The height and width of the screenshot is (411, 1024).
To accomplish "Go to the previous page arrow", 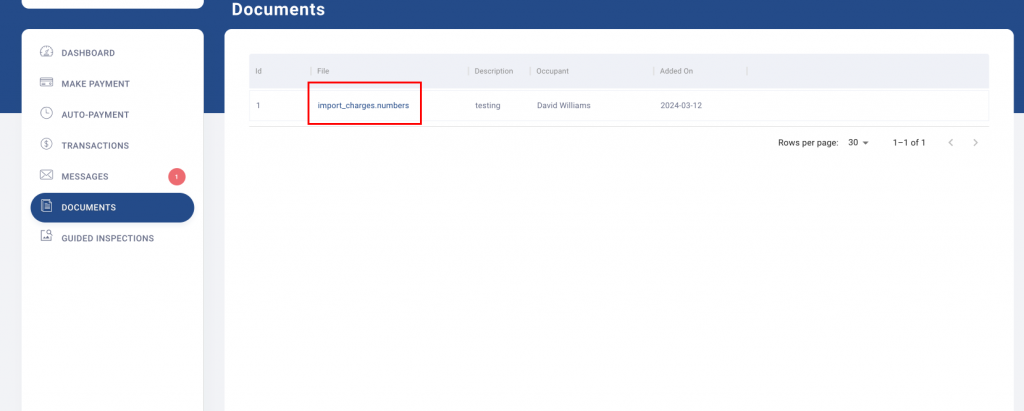I will tap(950, 143).
